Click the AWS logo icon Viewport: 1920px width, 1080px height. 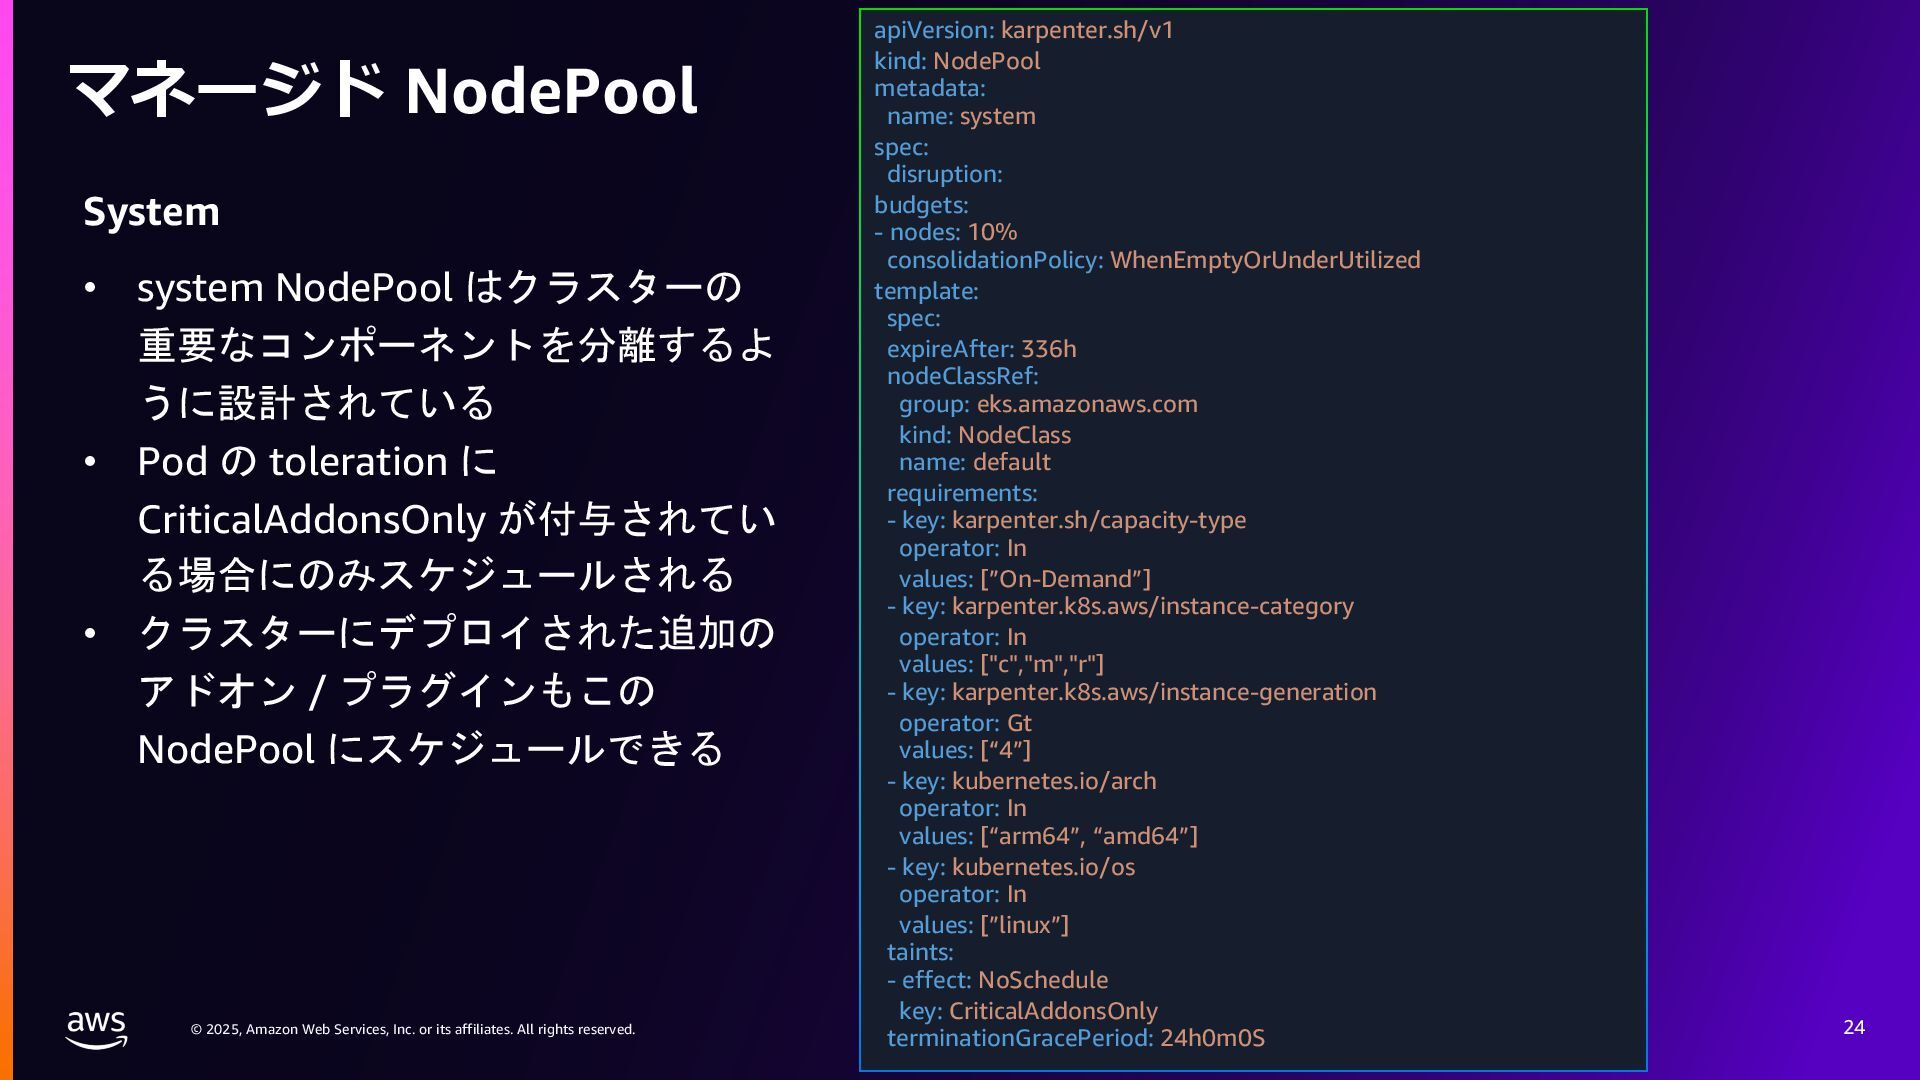click(x=96, y=1029)
